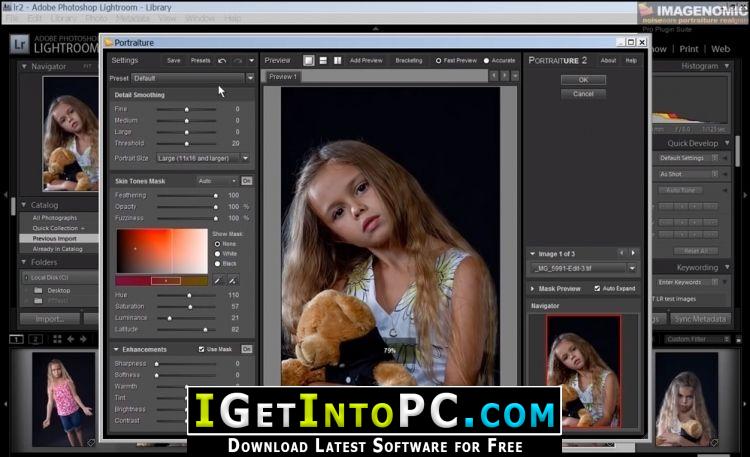Viewport: 750px width, 457px height.
Task: Collapse the Lightroom top panel arrow
Action: click(x=375, y=29)
